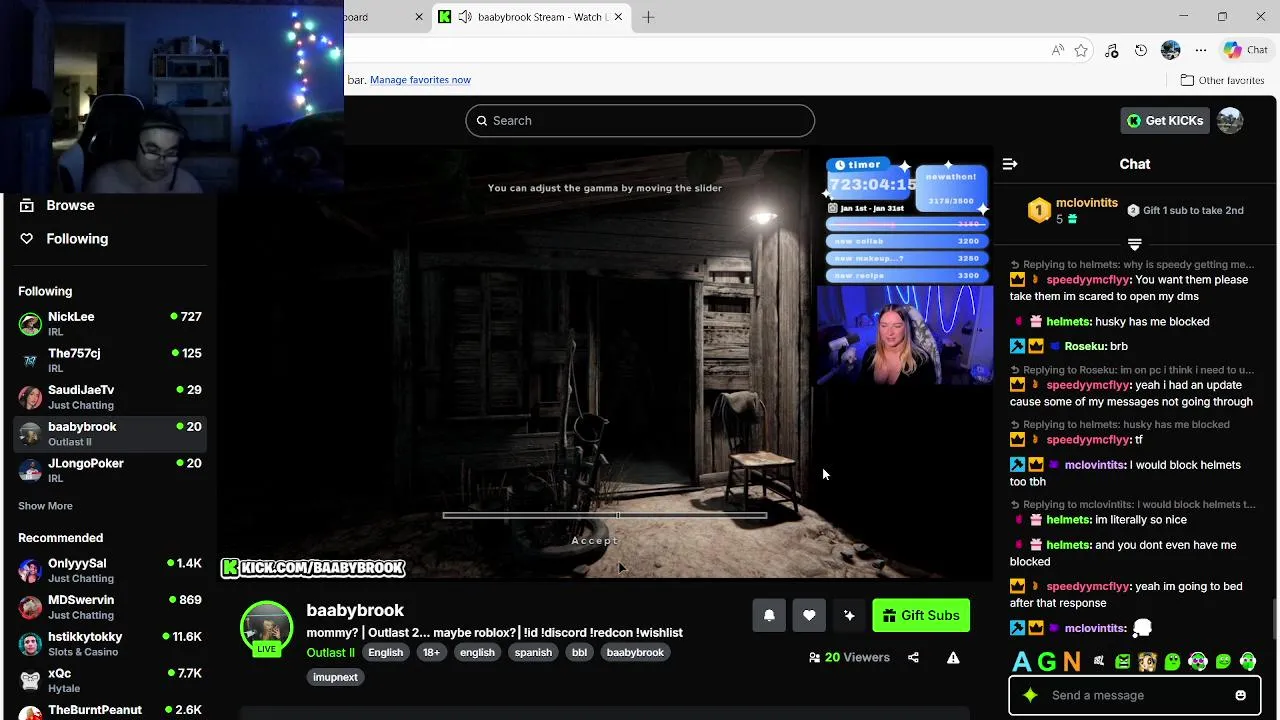Open Edge Settings and more ellipsis

tap(1201, 50)
